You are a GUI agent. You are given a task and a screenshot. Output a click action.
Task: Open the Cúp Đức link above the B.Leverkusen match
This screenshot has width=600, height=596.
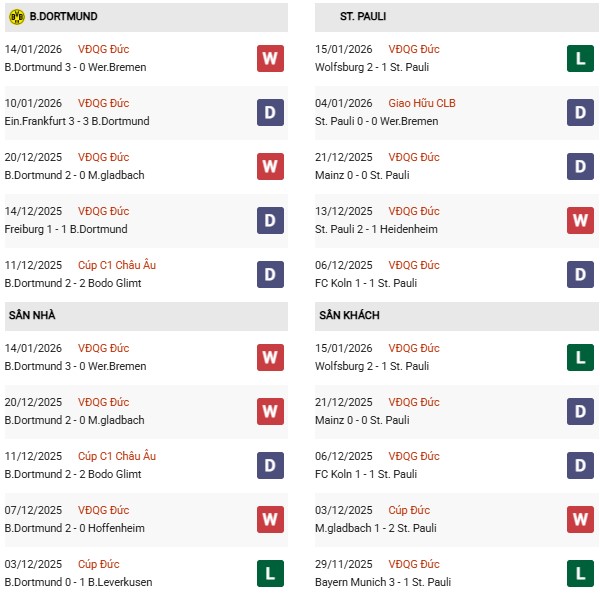[98, 564]
